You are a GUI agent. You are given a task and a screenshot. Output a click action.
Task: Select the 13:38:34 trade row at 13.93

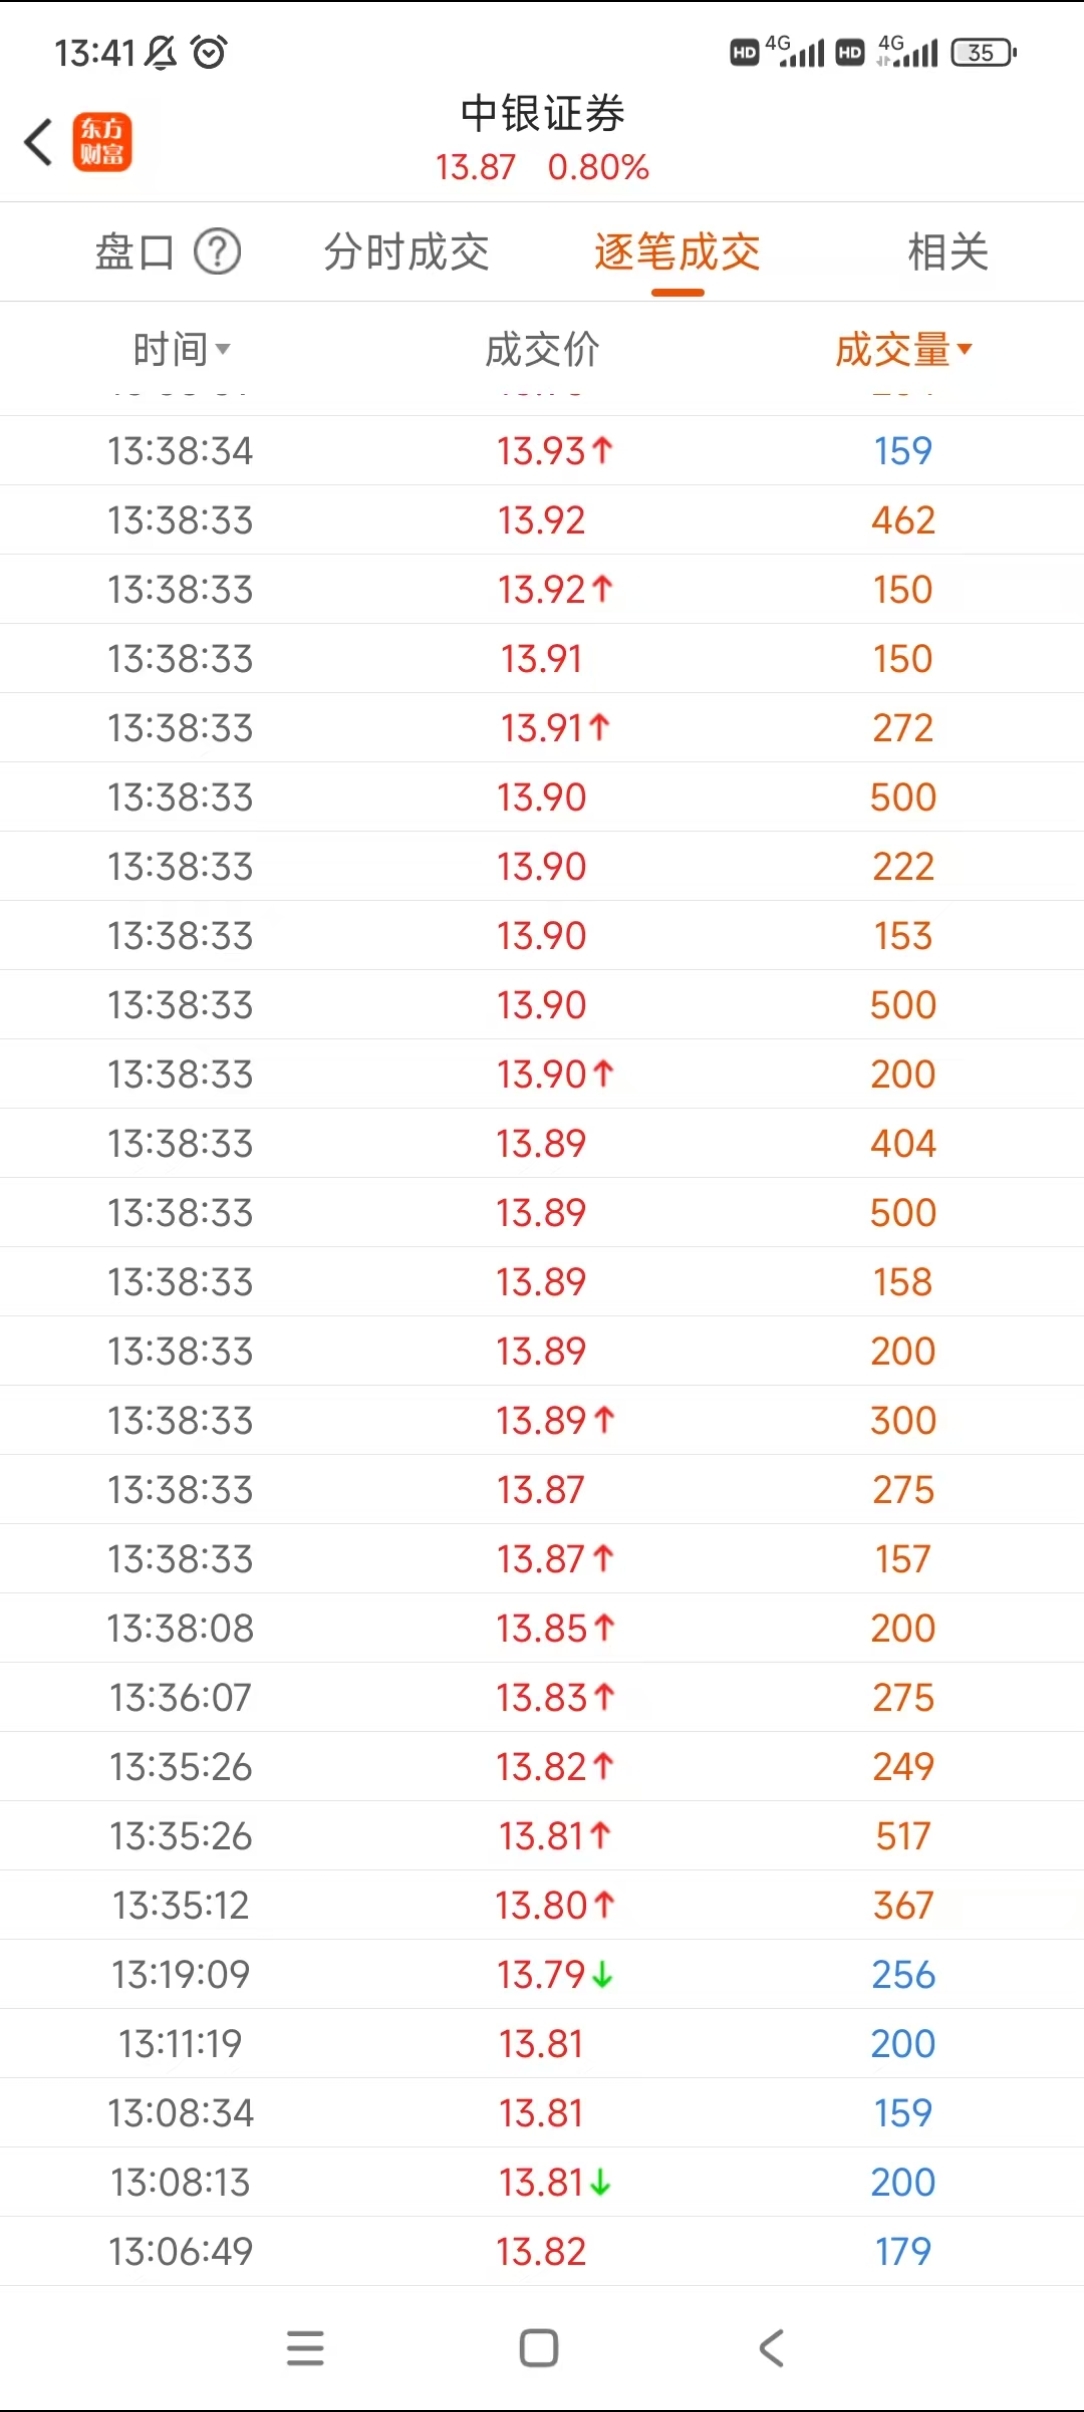[x=542, y=451]
